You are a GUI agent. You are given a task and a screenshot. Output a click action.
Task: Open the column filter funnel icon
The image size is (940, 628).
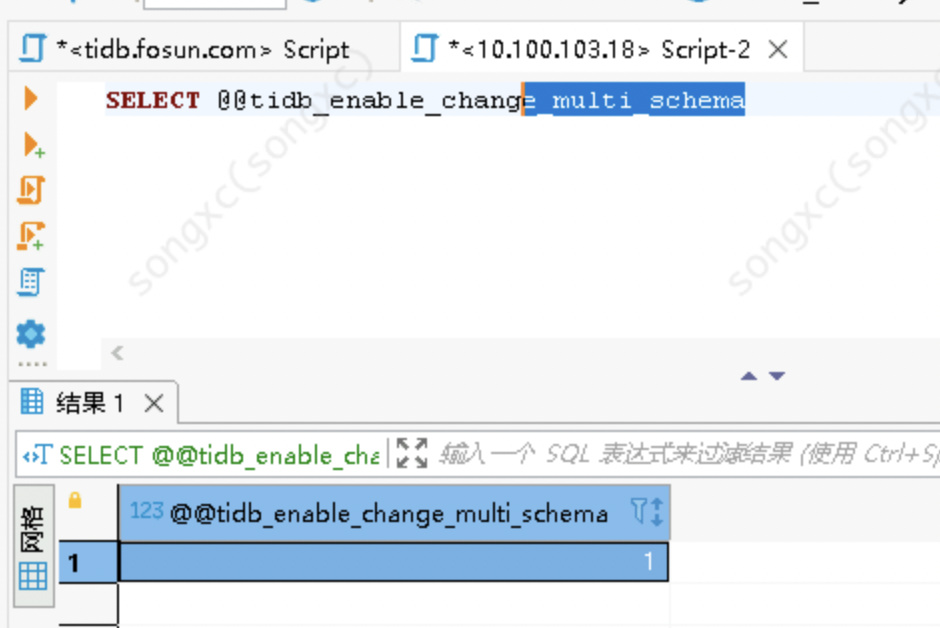pos(638,512)
